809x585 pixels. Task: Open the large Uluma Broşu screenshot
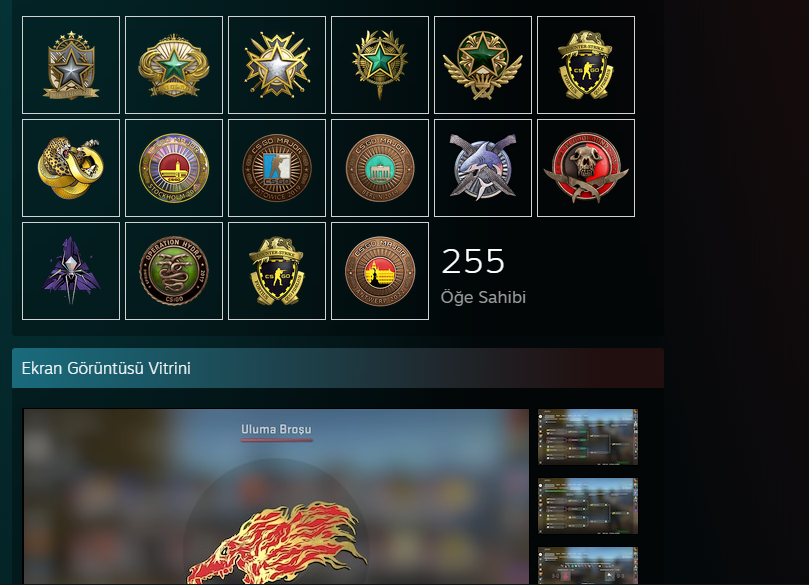[276, 496]
